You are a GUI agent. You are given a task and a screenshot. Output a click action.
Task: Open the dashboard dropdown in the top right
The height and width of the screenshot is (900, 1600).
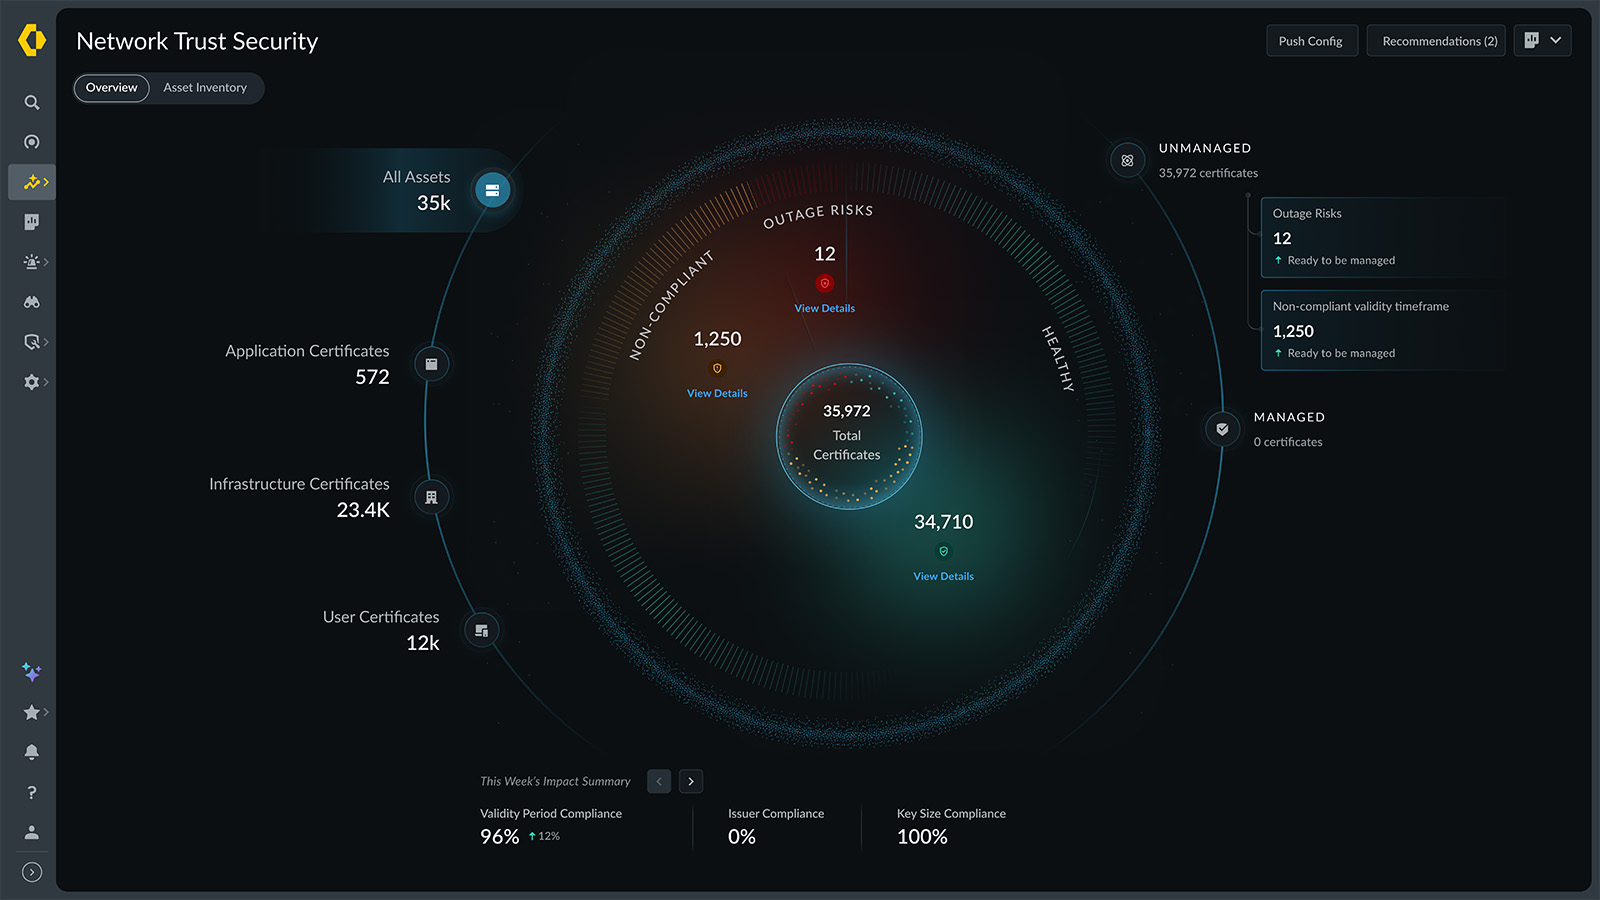pyautogui.click(x=1542, y=40)
